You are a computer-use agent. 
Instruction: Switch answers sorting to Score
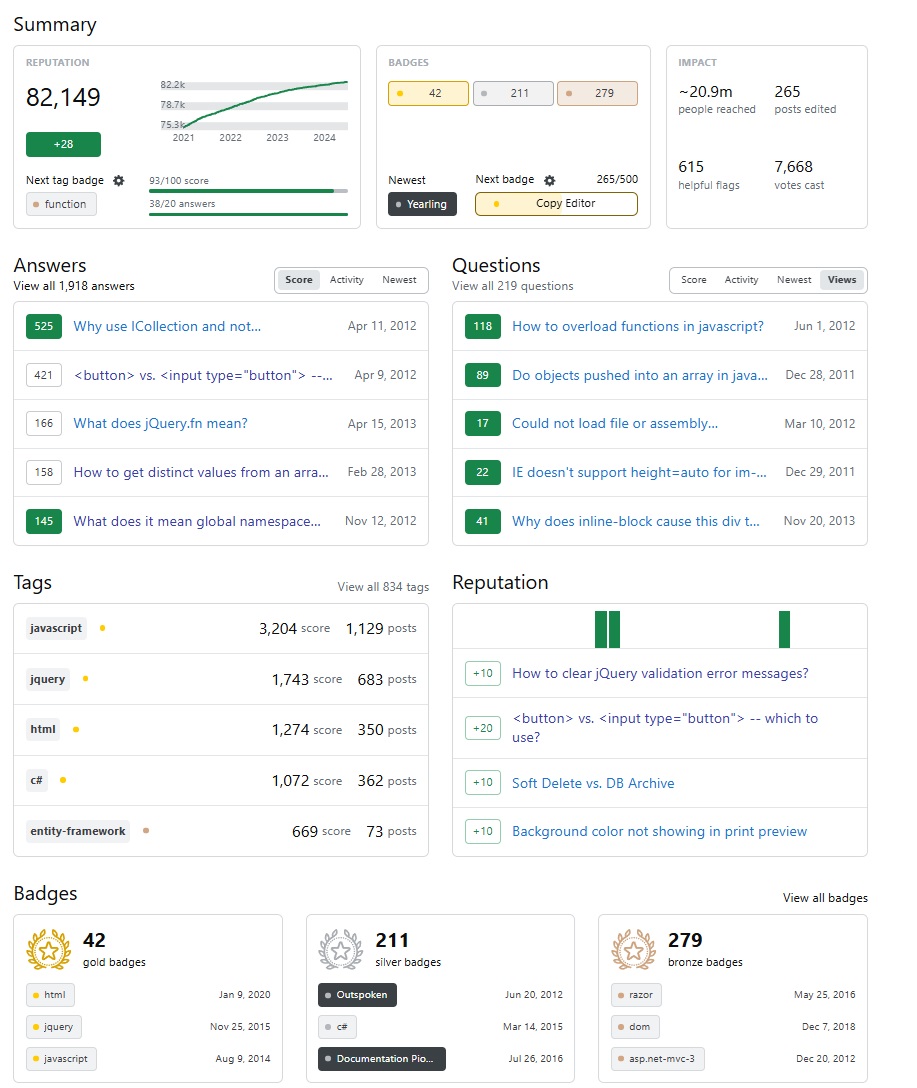pyautogui.click(x=299, y=280)
